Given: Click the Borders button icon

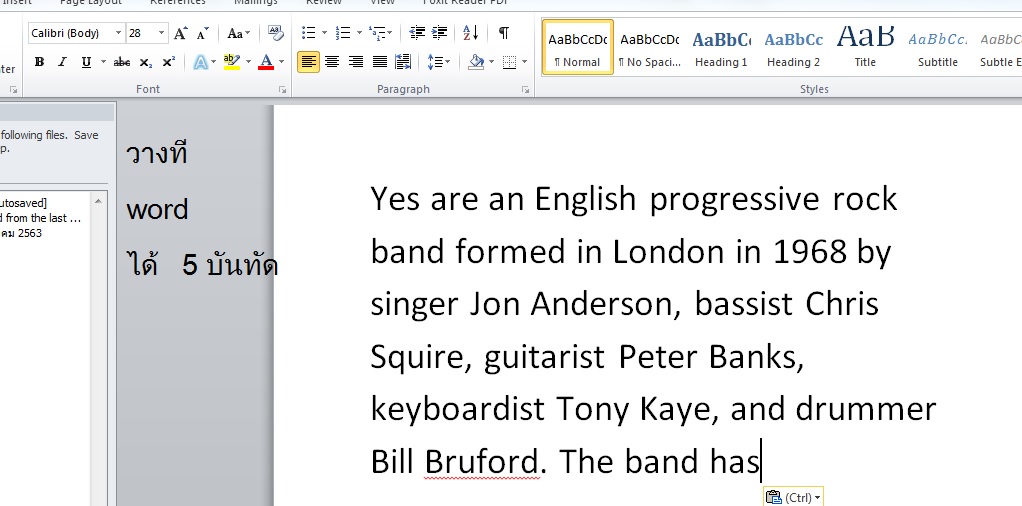Looking at the screenshot, I should (x=510, y=62).
